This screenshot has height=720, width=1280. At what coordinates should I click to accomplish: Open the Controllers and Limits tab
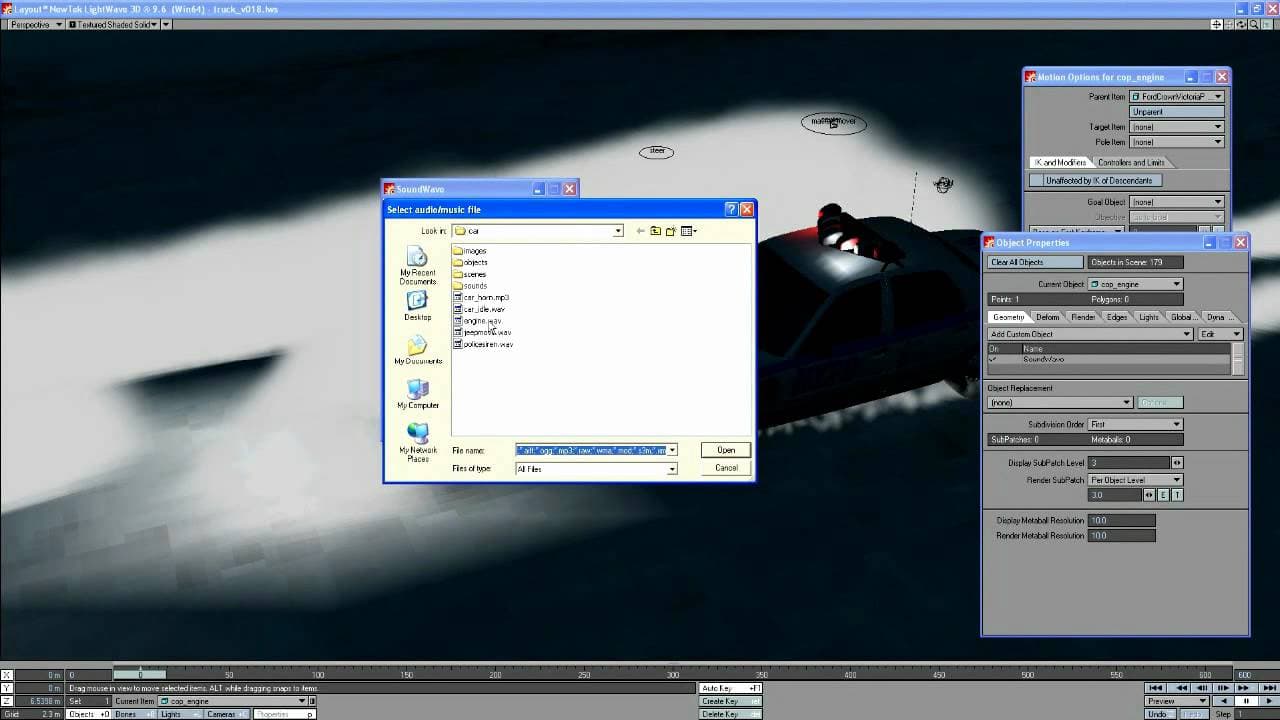pos(1131,162)
